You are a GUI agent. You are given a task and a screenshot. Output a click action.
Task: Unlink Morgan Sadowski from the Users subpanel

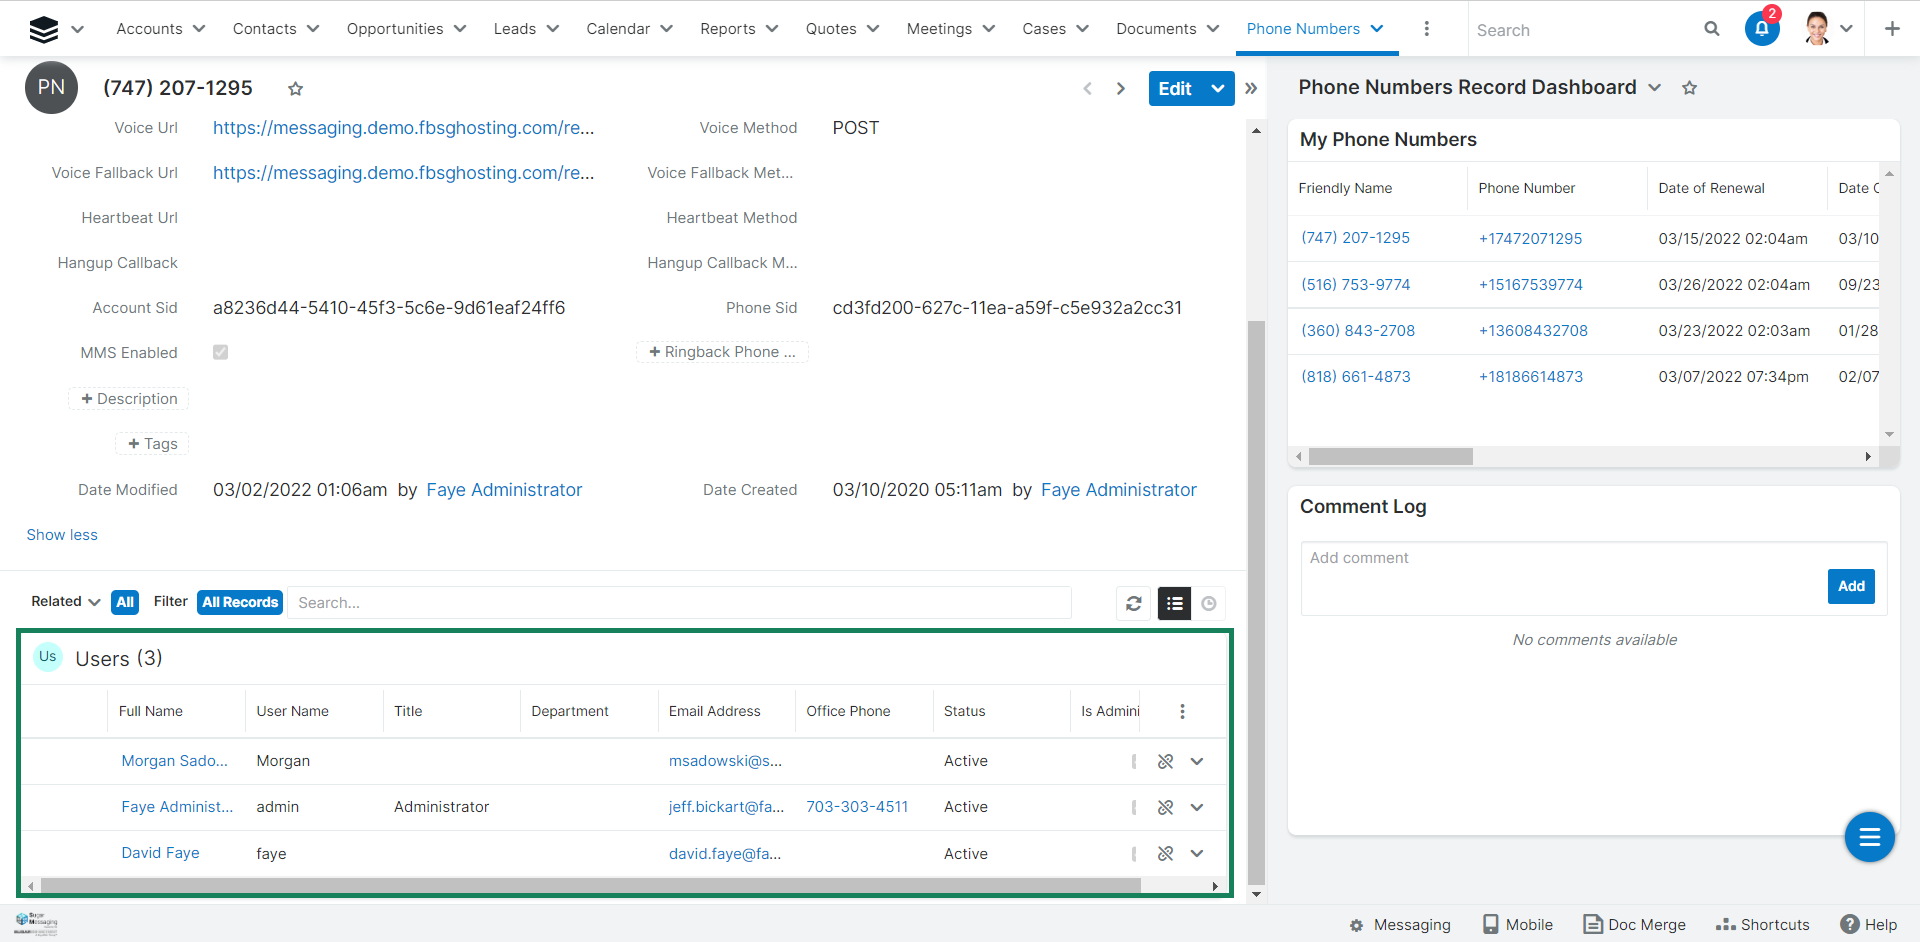click(x=1165, y=762)
